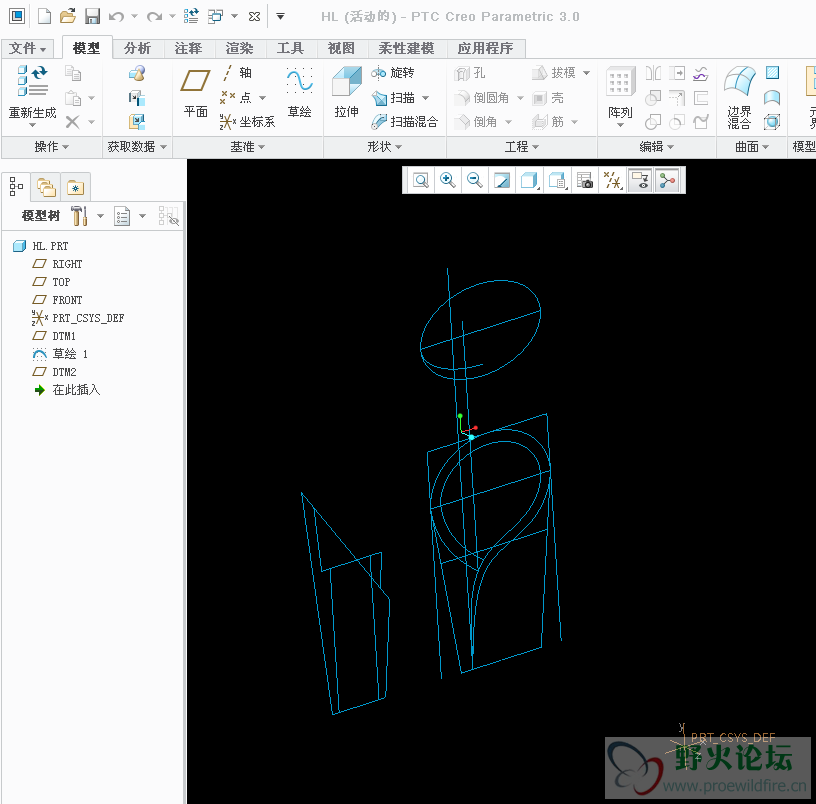
Task: Click the Refit view icon
Action: pyautogui.click(x=420, y=181)
